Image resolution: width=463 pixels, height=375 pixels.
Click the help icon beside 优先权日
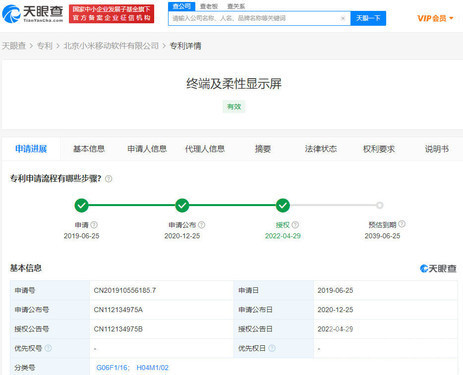tap(272, 348)
